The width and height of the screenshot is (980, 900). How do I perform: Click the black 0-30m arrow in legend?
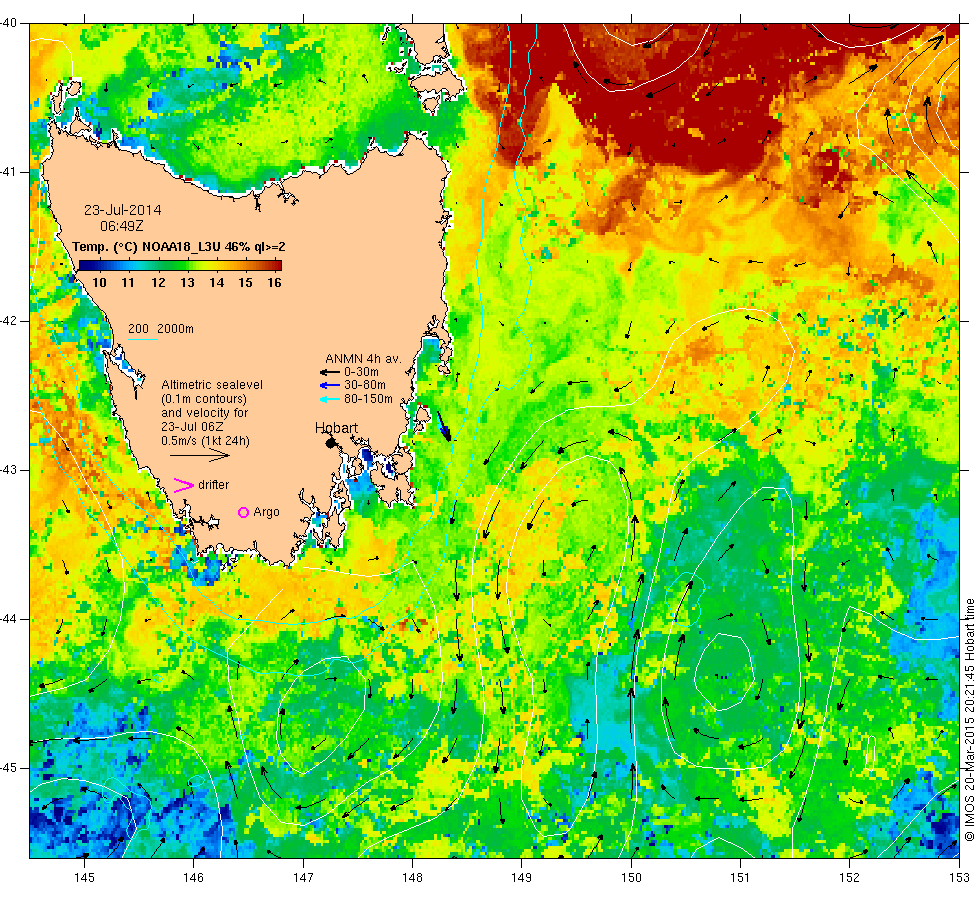(329, 372)
